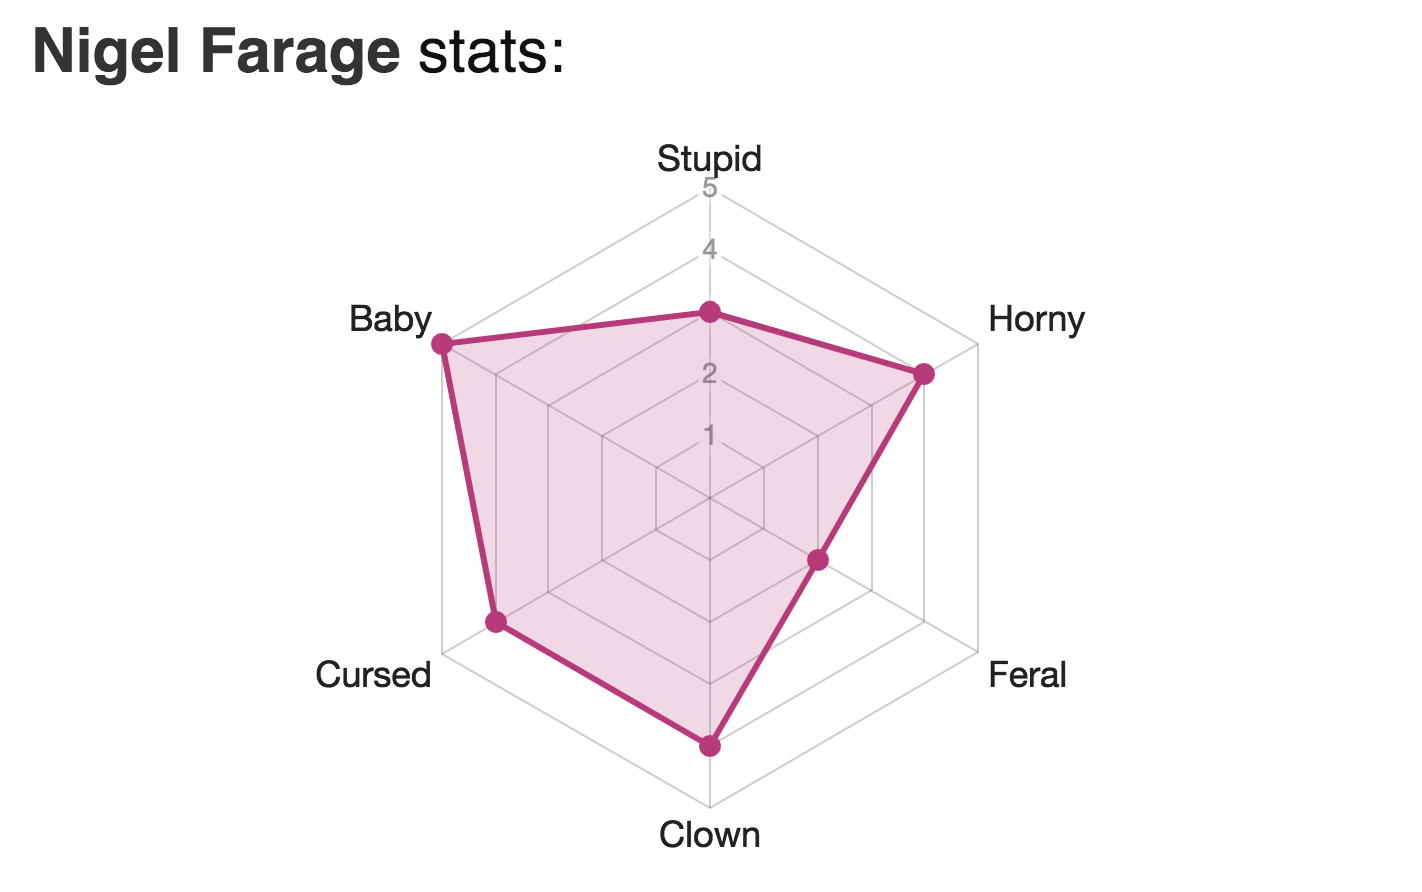Select the Horny data point marker
Screen dimensions: 1422x892
pos(924,374)
